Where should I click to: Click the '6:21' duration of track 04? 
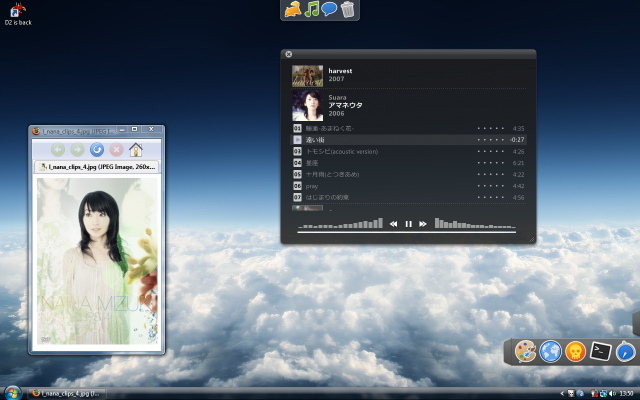click(x=518, y=163)
